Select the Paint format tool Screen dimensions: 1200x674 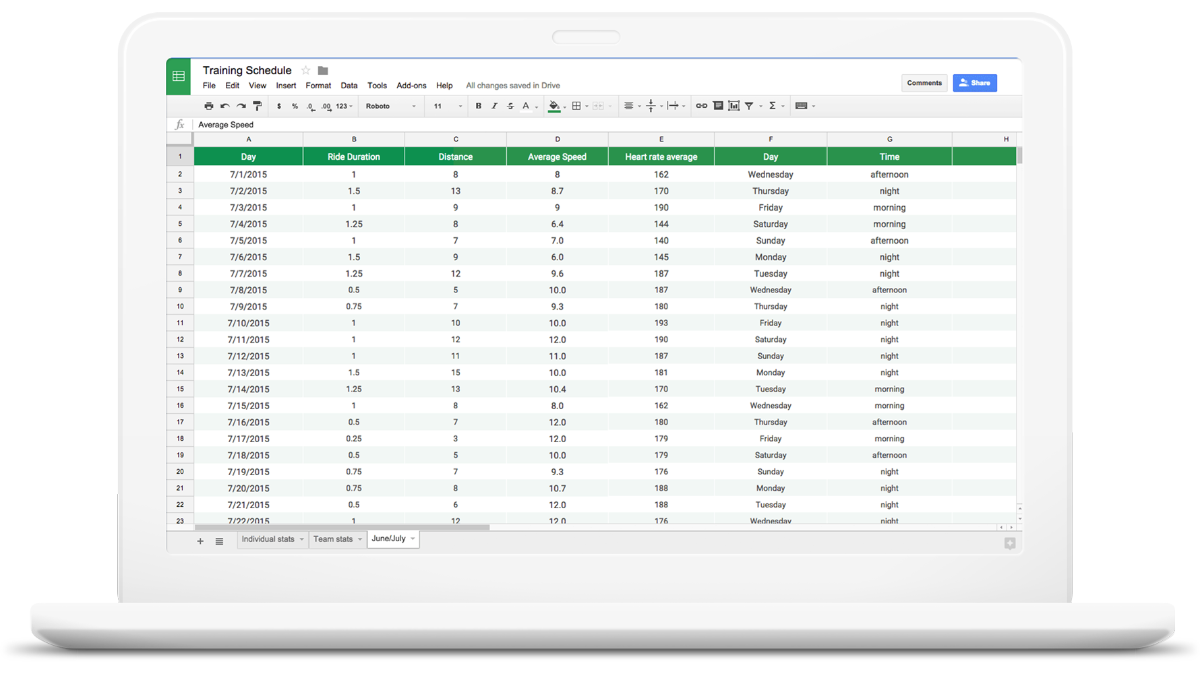(257, 106)
